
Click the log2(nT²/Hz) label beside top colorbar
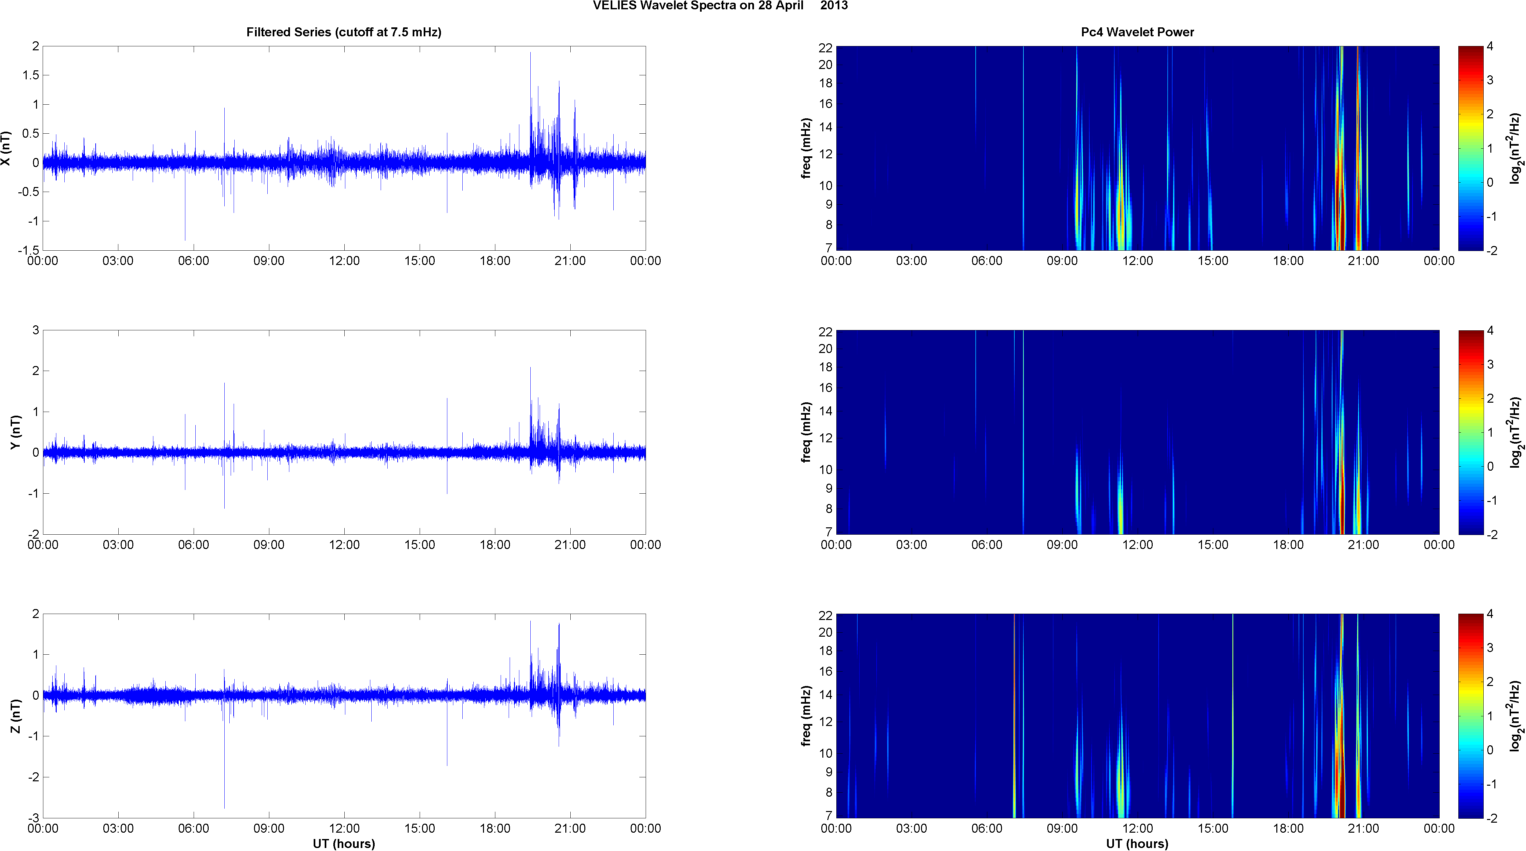point(1516,148)
